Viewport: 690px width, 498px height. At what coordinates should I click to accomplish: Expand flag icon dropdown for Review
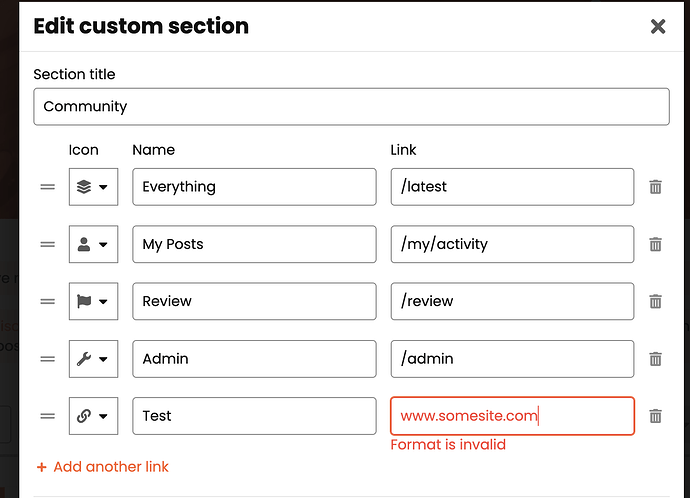93,301
